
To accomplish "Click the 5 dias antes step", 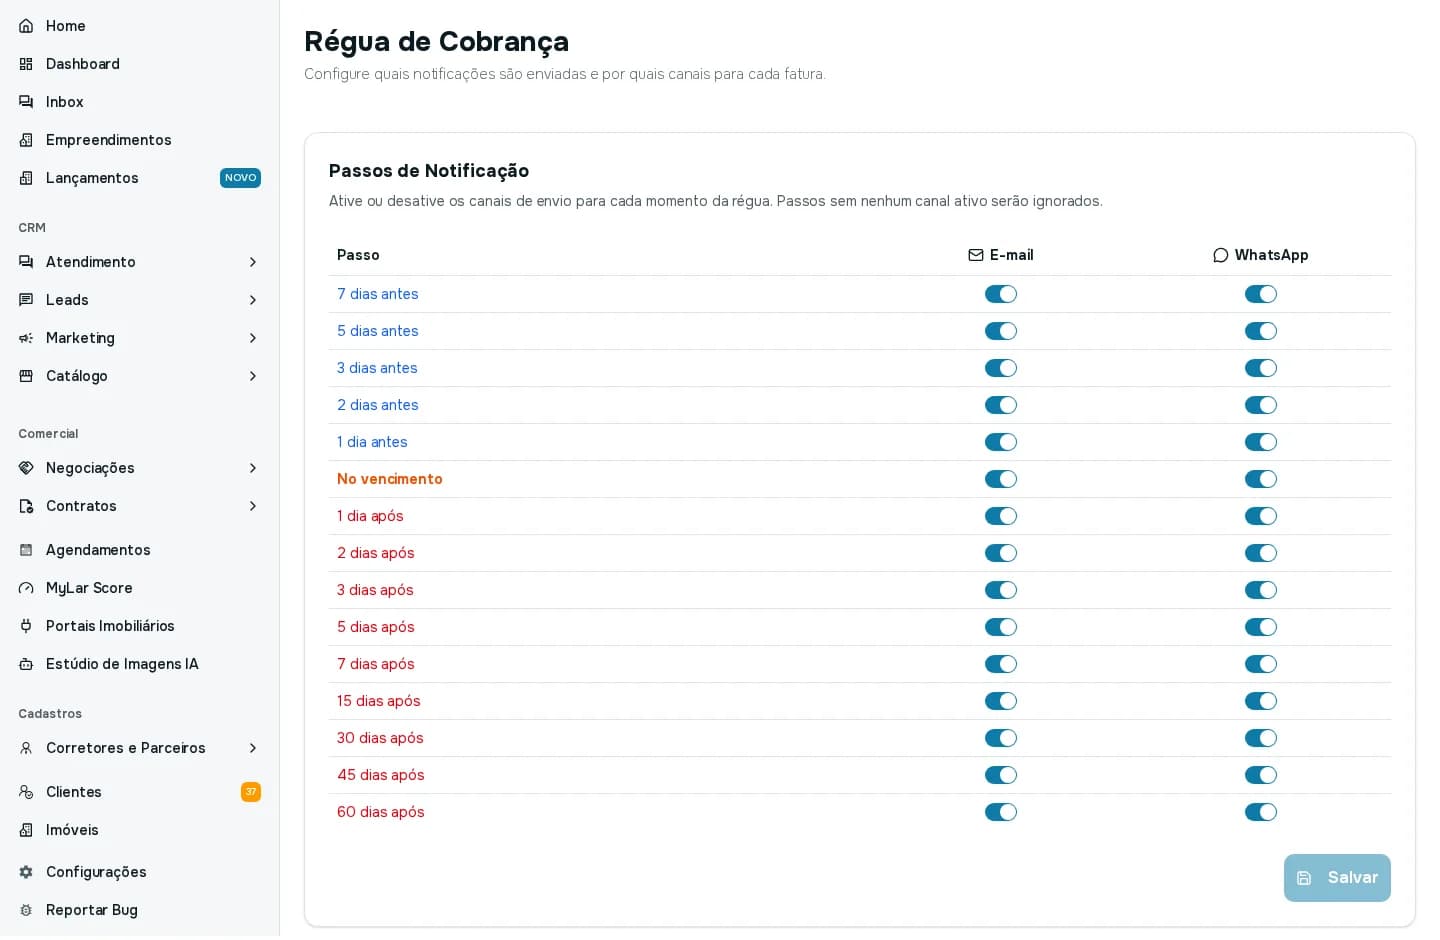I will [378, 331].
